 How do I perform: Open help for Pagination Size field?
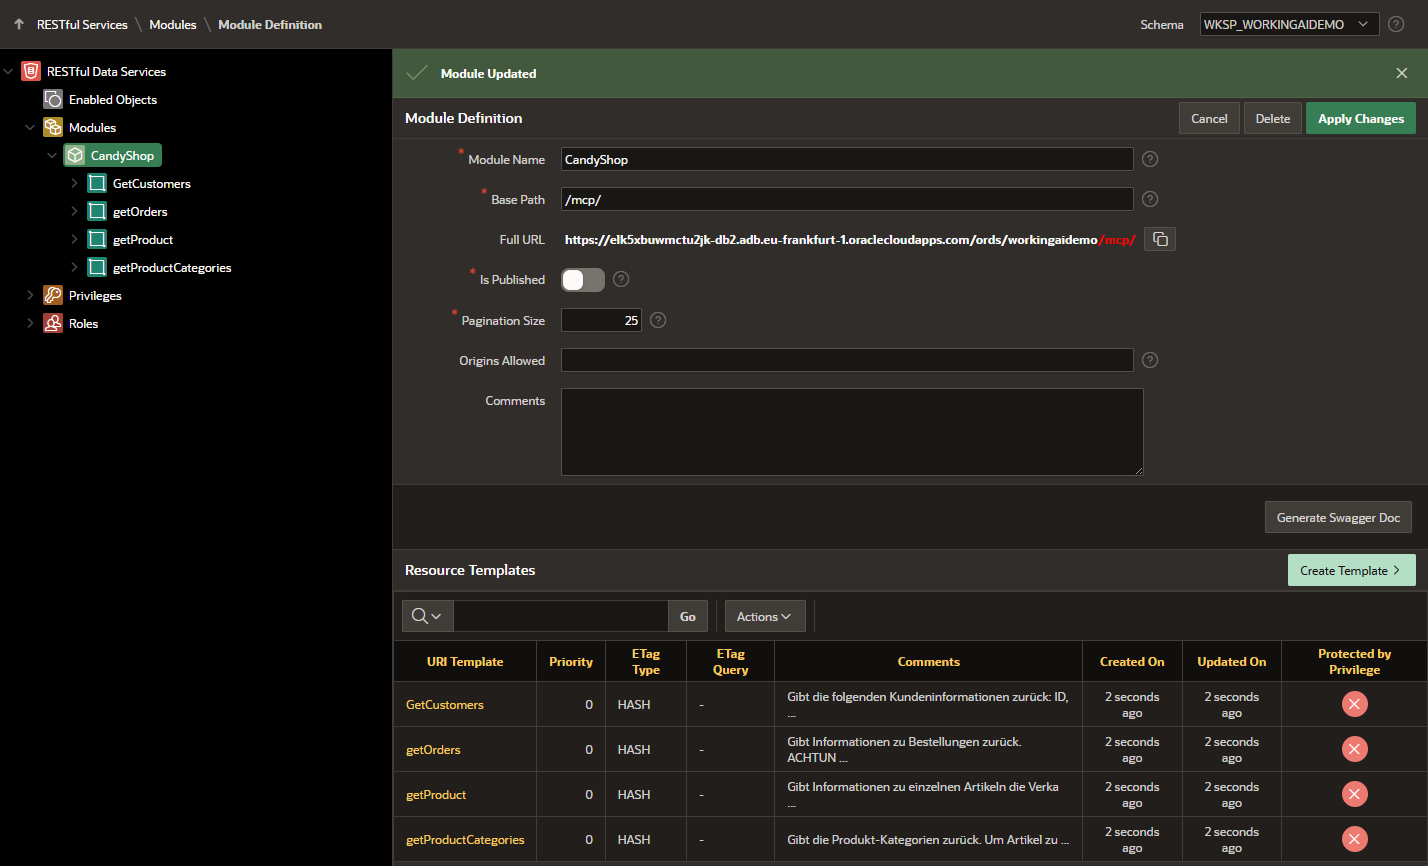(658, 320)
